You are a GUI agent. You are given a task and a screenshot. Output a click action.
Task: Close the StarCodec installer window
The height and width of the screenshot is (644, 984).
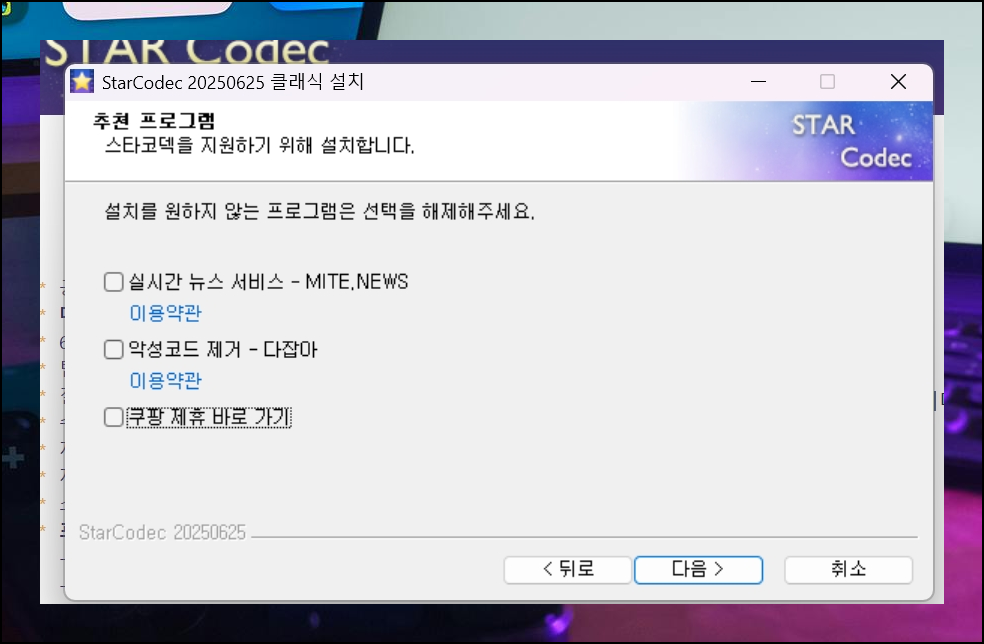(898, 82)
